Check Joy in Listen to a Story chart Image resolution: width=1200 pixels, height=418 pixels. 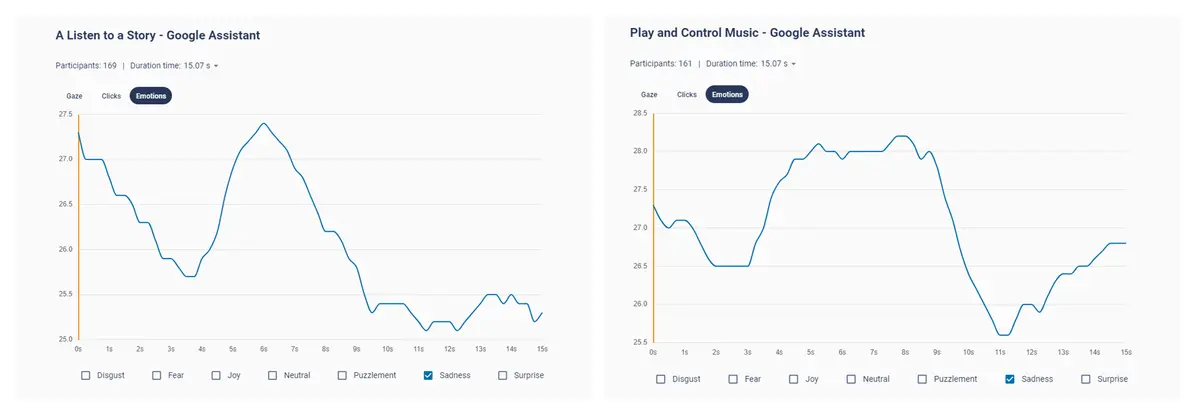coord(217,375)
